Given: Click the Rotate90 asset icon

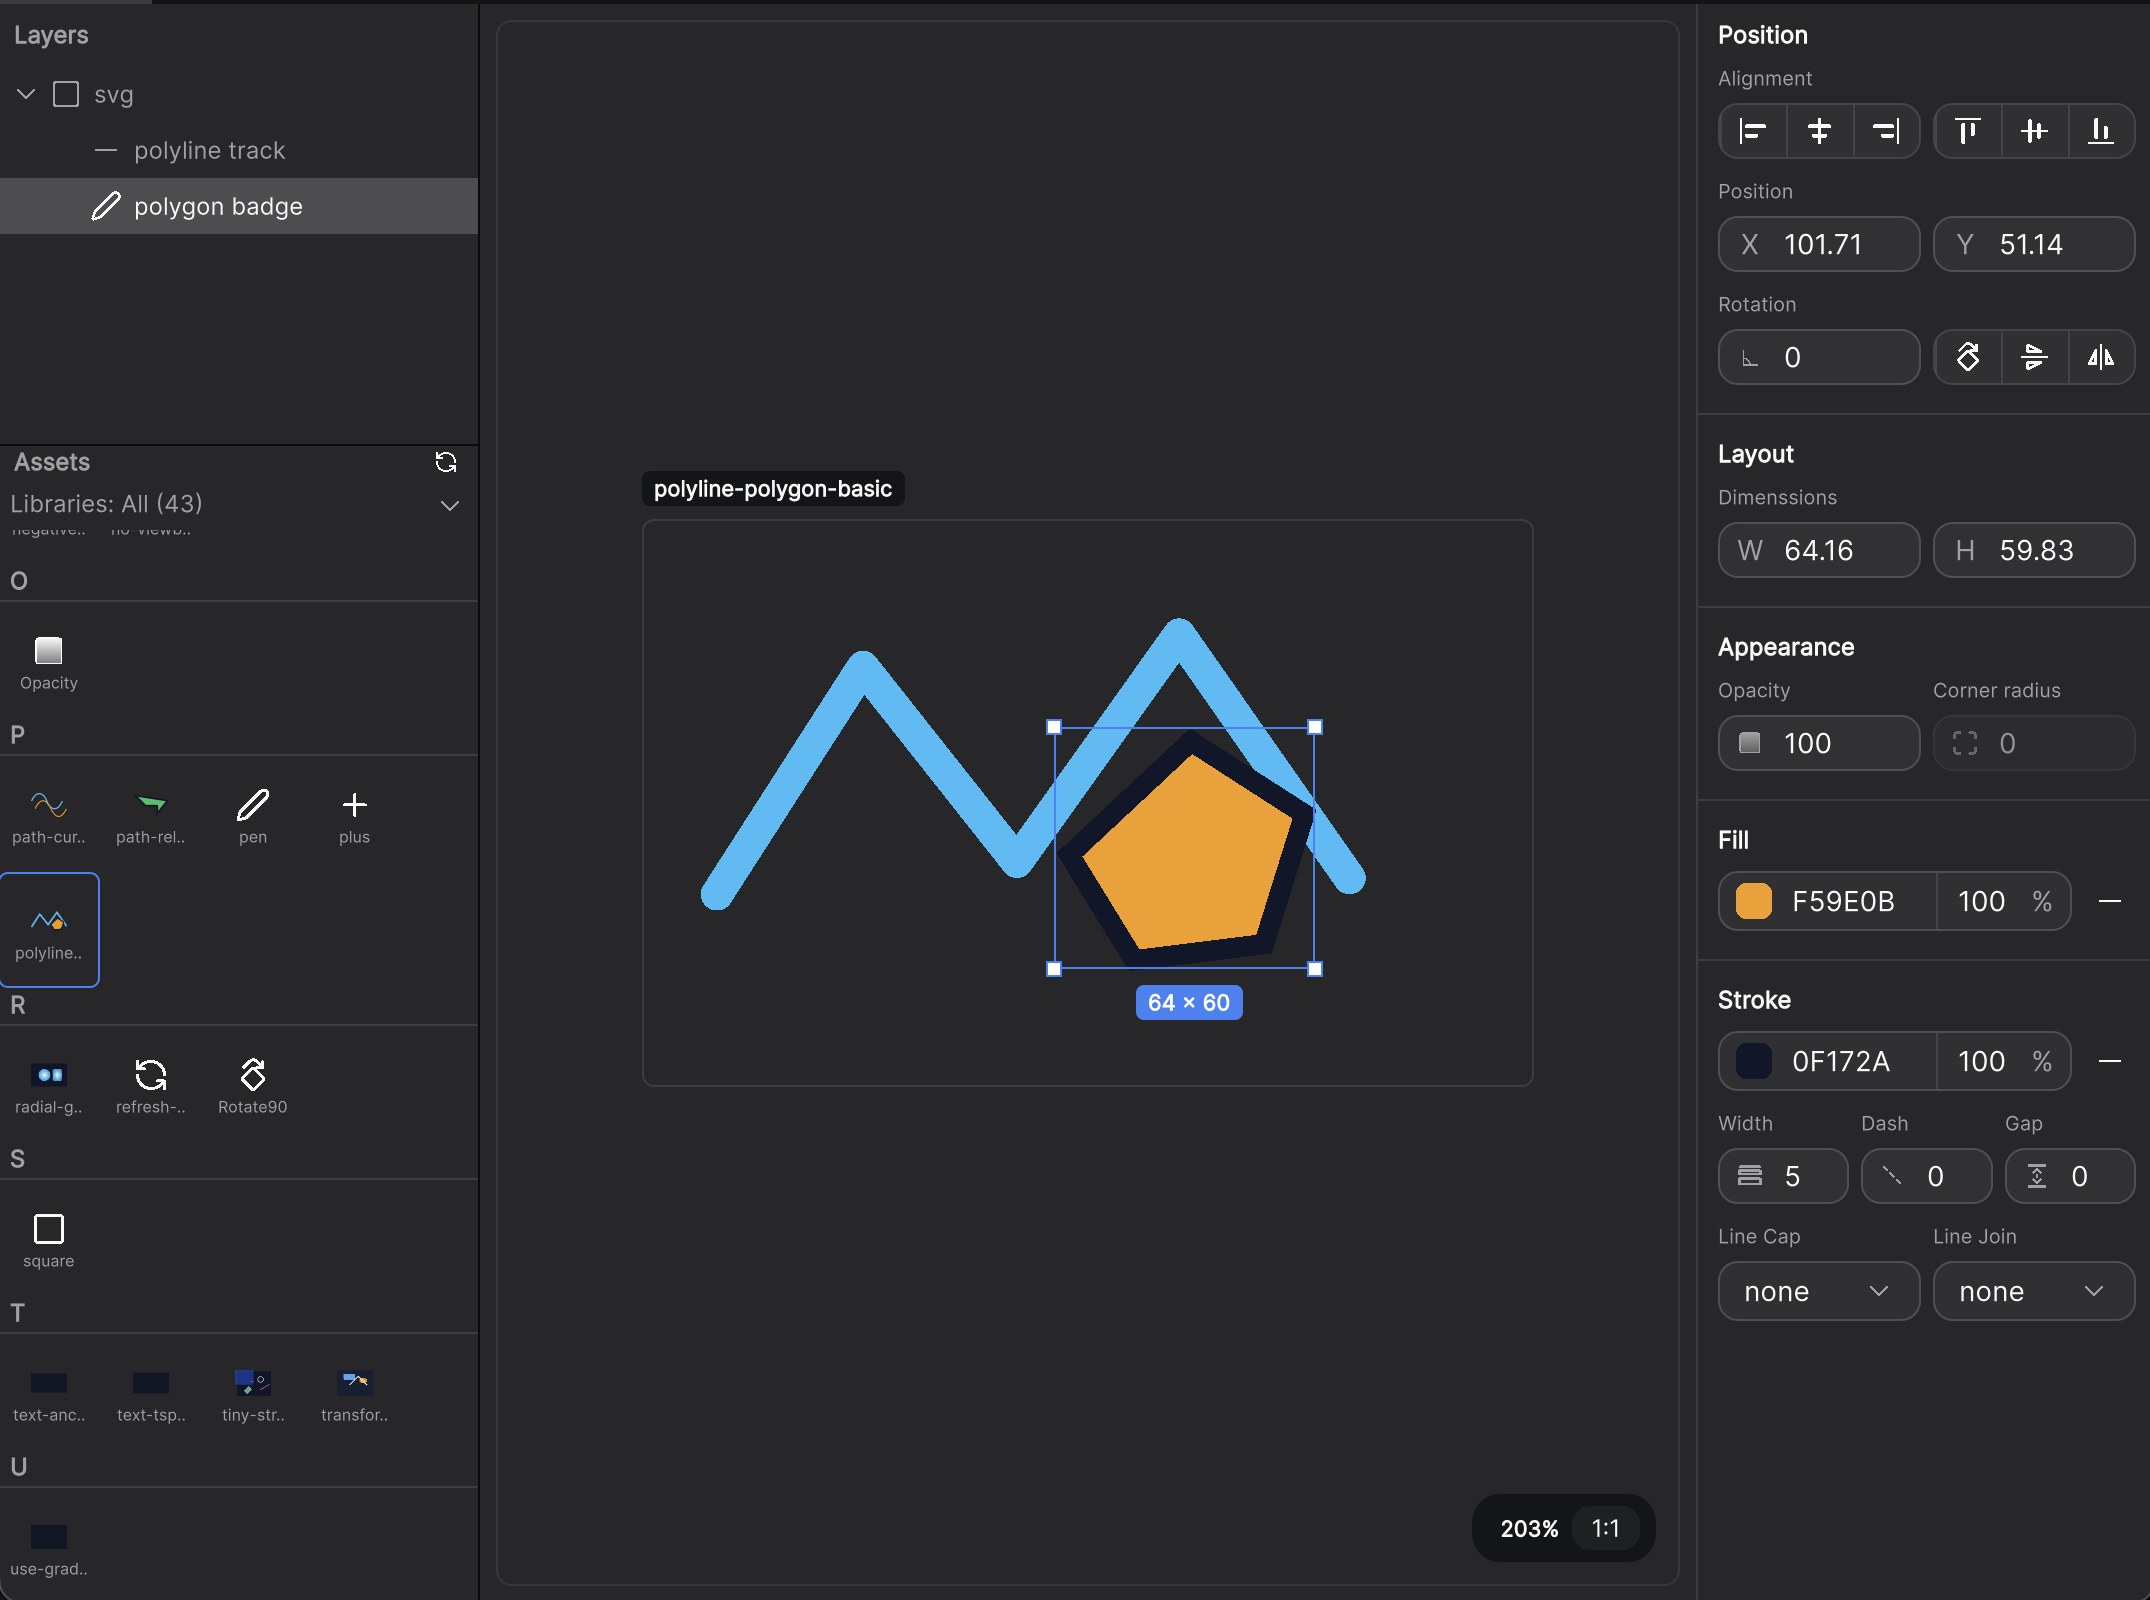Looking at the screenshot, I should [252, 1076].
